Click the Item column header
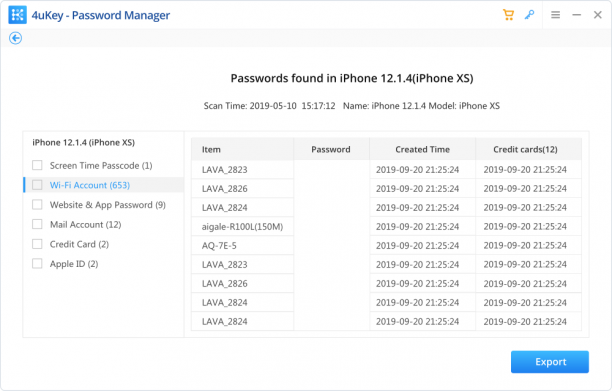The width and height of the screenshot is (612, 391). click(x=242, y=149)
